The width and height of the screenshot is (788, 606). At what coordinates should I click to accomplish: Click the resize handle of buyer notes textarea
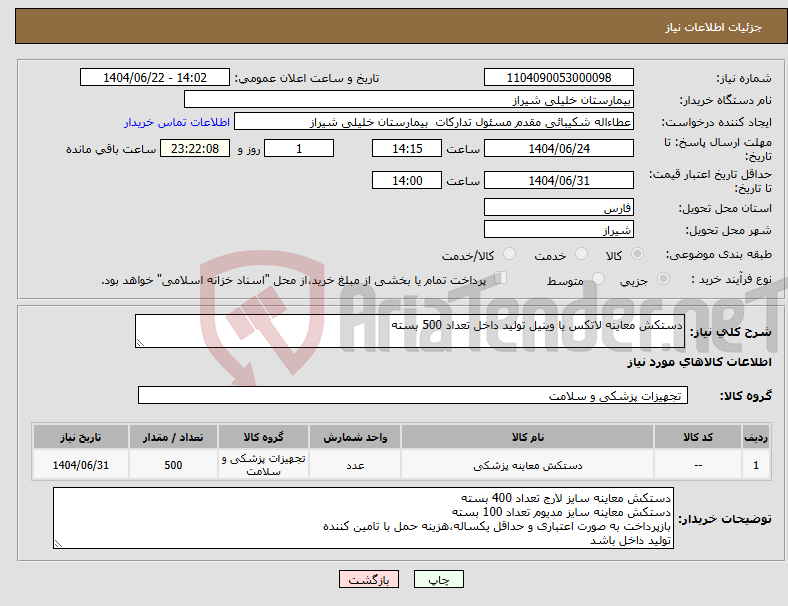click(58, 544)
